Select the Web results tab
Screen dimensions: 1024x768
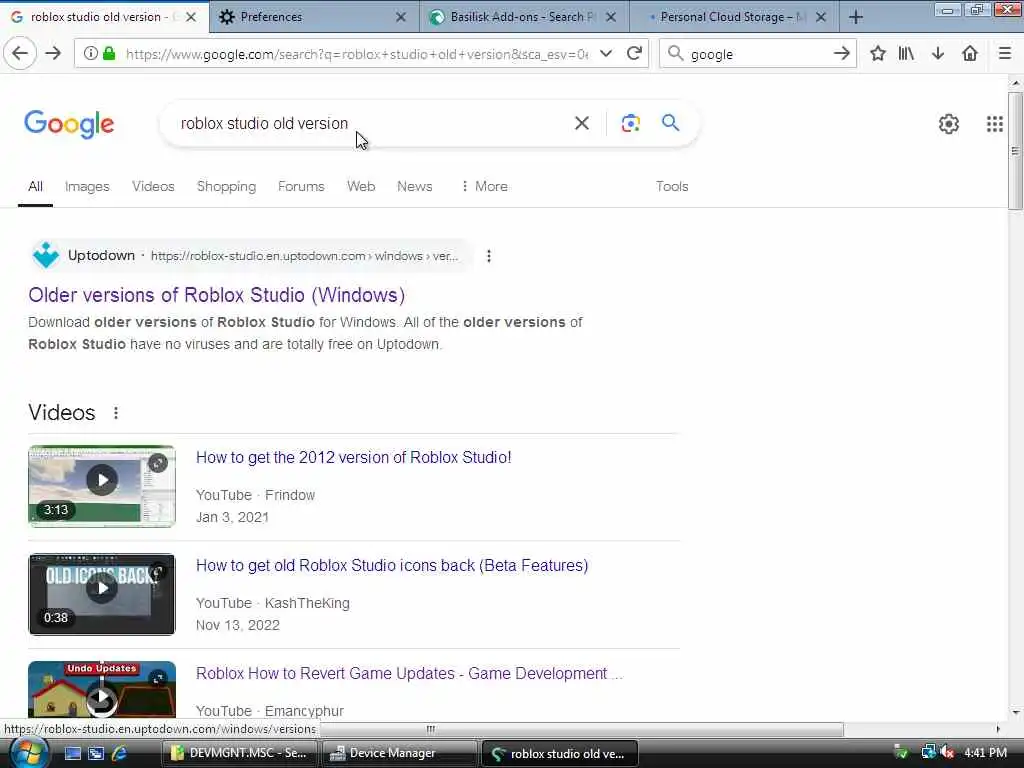361,186
